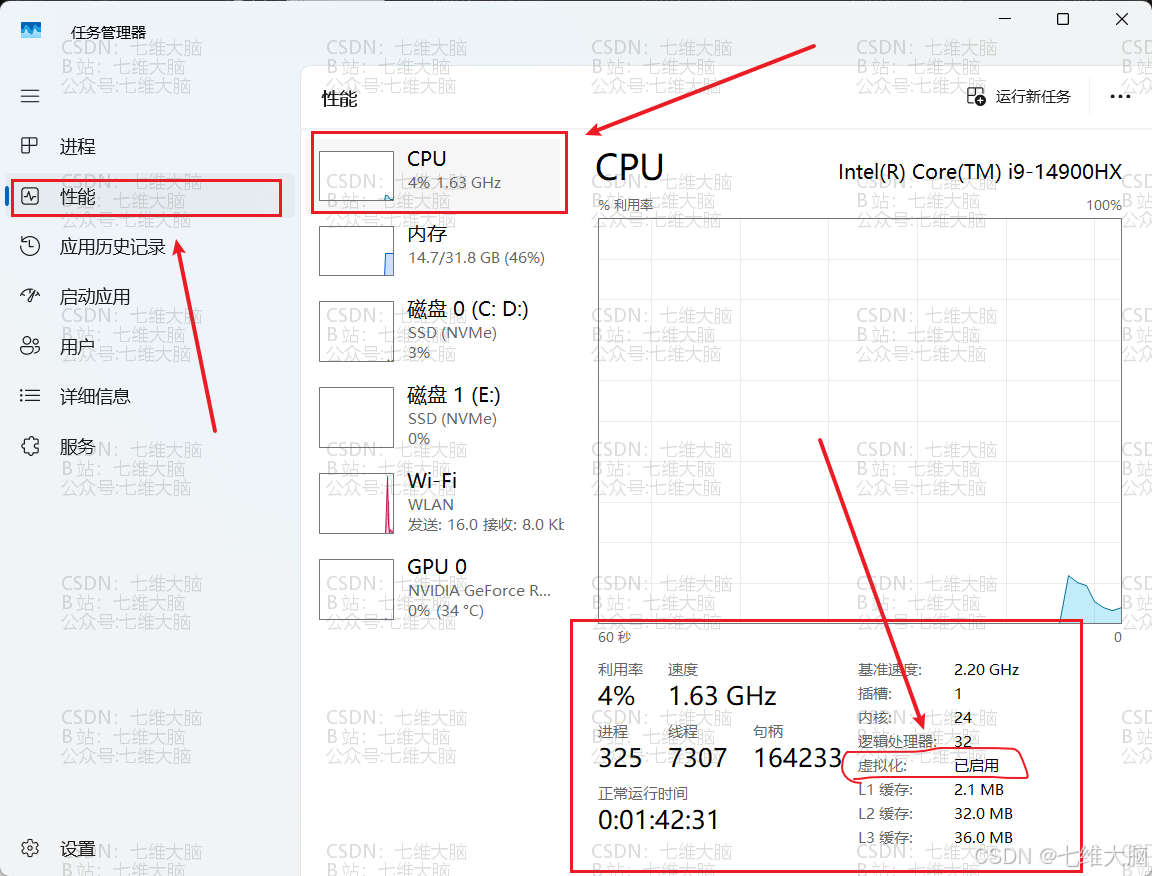Maximize the Task Manager window

[x=1062, y=19]
